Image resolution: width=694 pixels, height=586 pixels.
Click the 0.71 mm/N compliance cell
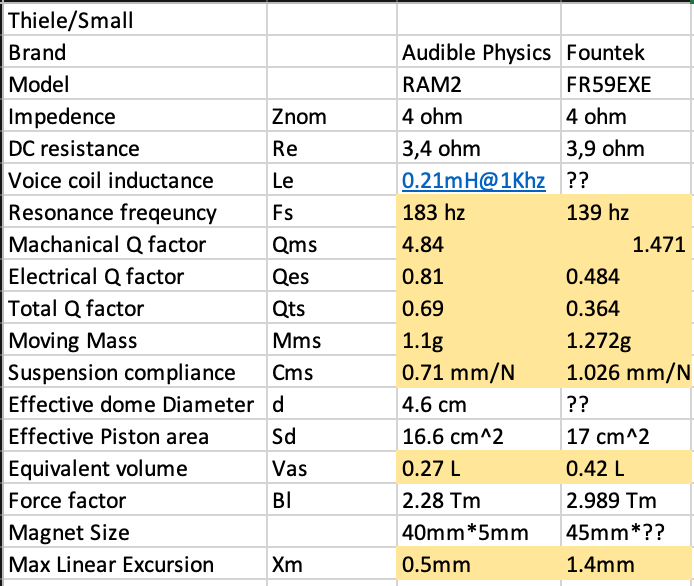tap(479, 373)
